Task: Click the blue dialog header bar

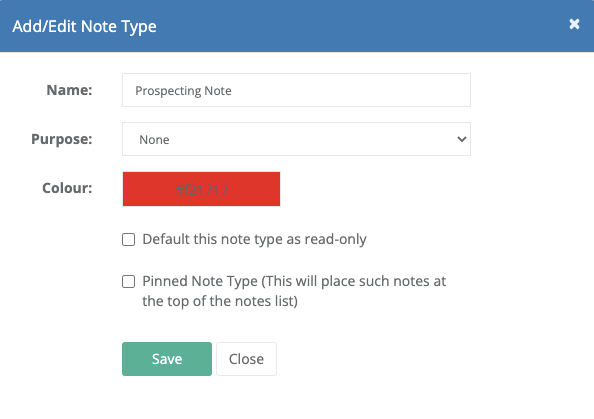Action: pyautogui.click(x=297, y=26)
